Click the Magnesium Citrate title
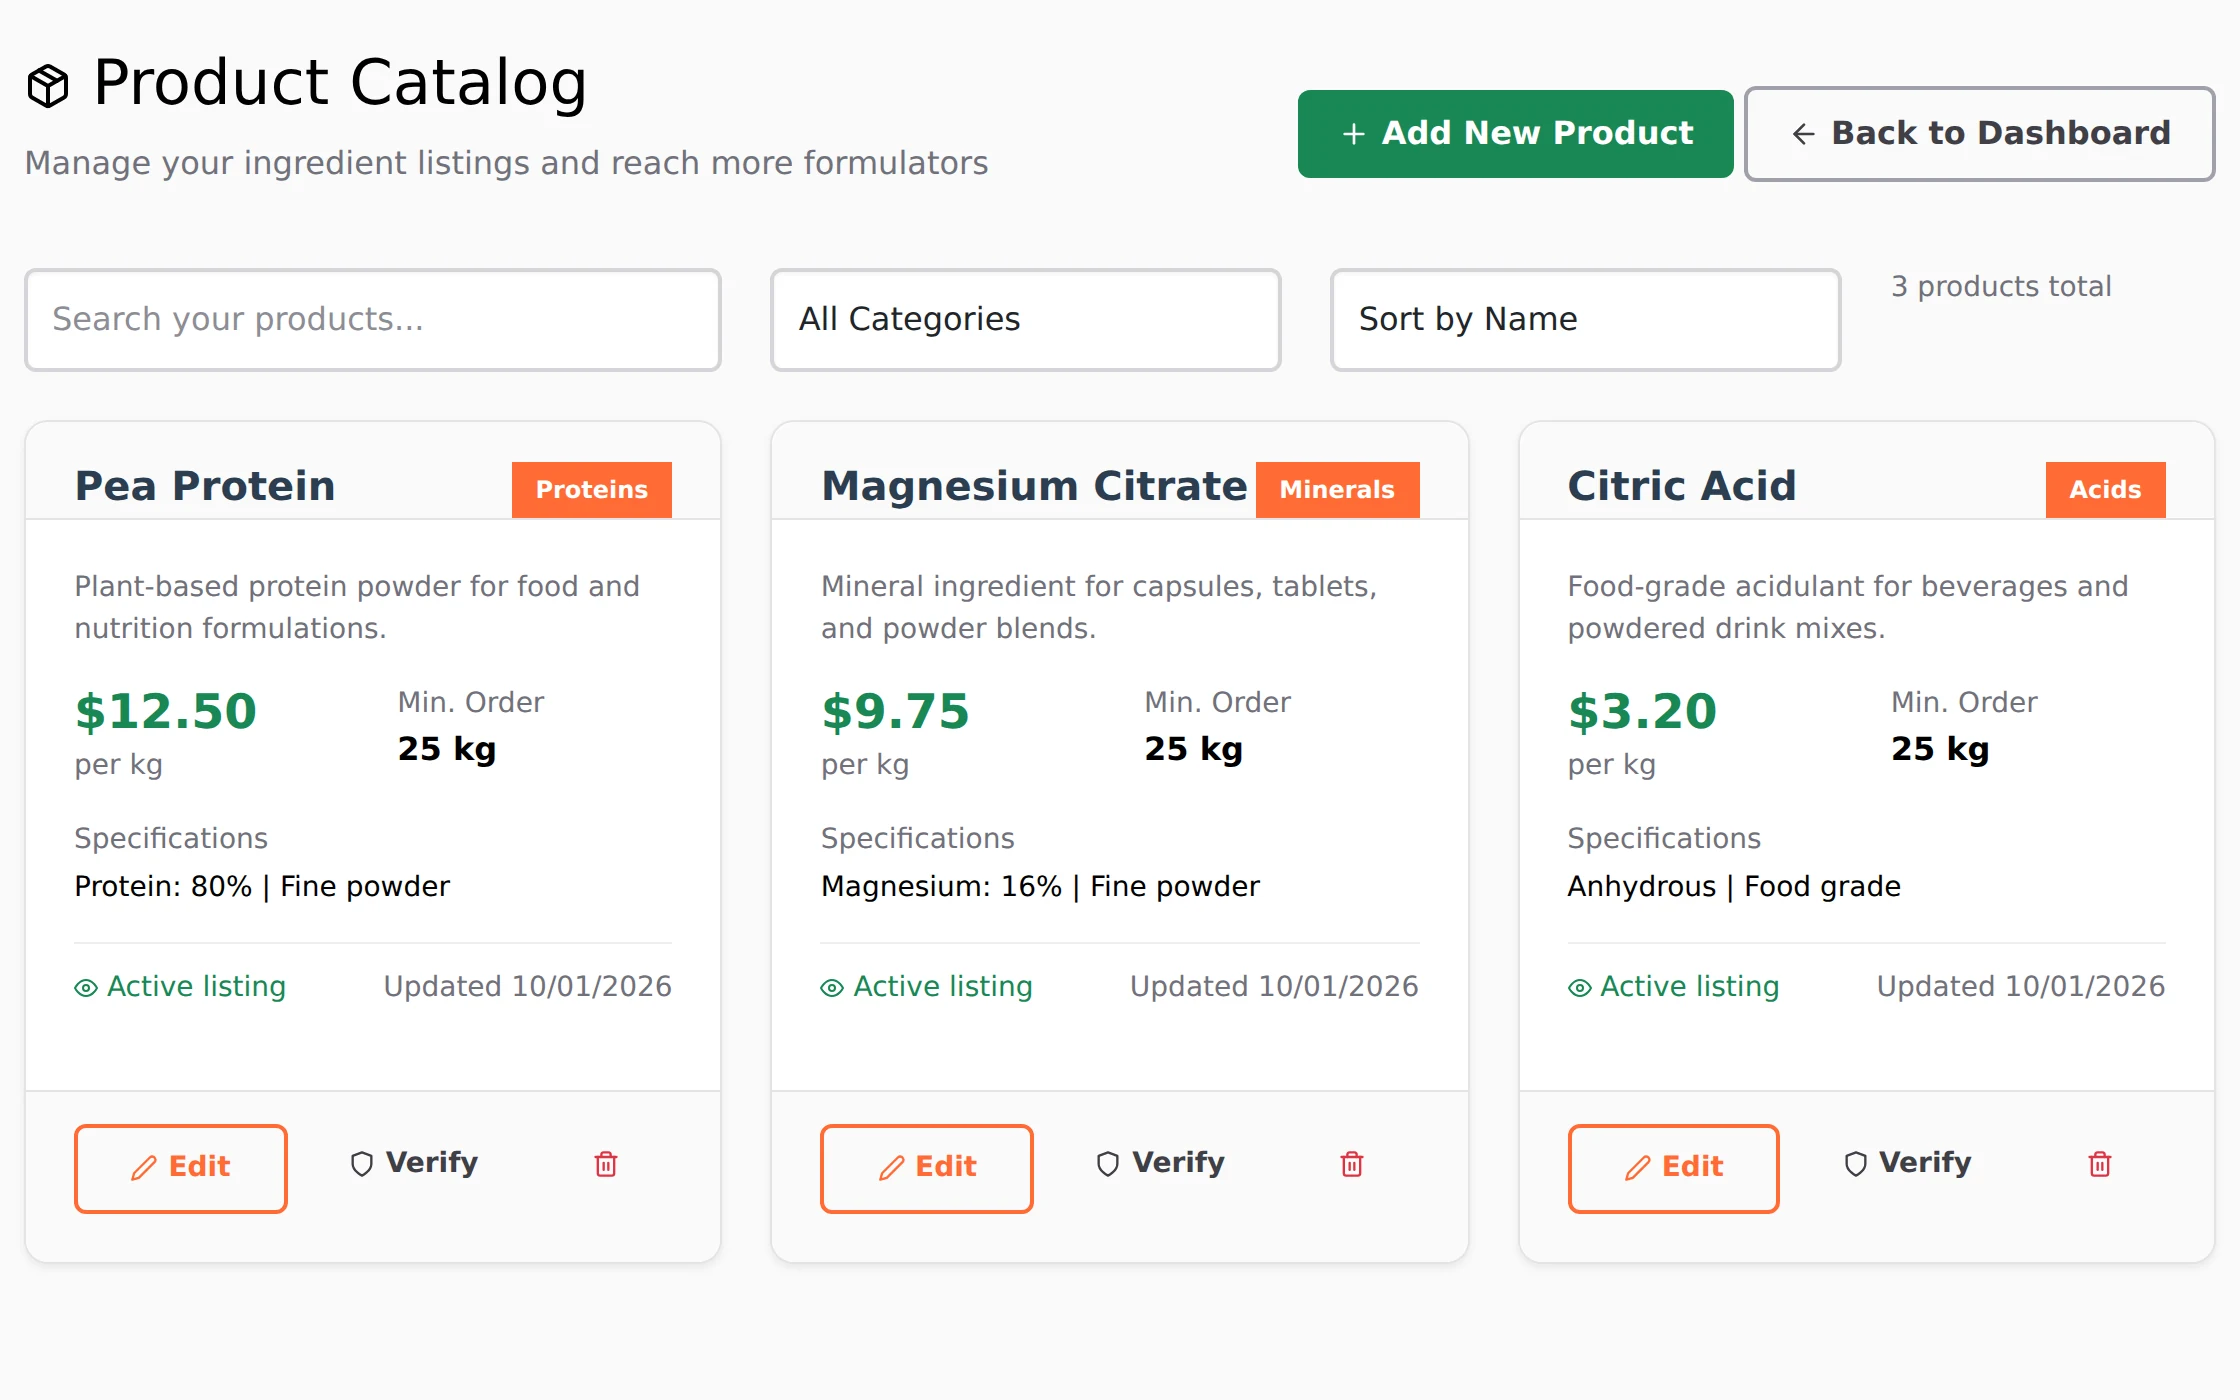This screenshot has height=1400, width=2240. [1034, 486]
